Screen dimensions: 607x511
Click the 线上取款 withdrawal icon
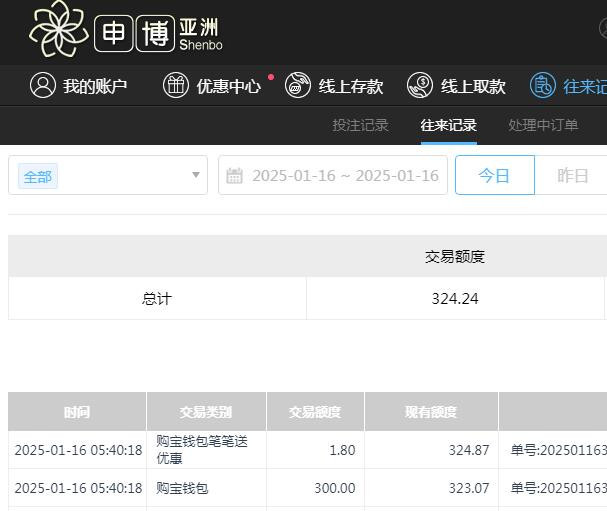point(420,85)
